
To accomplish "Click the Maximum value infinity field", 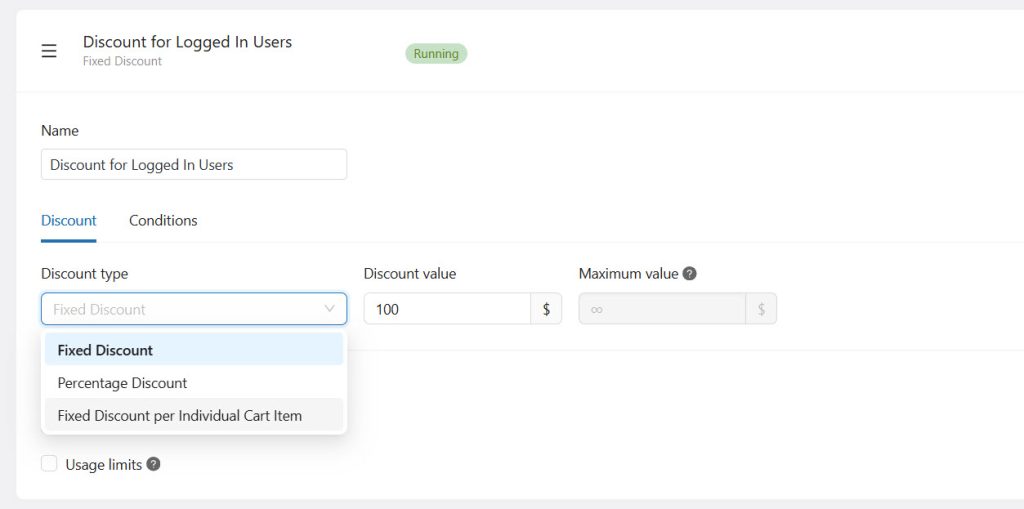I will coord(662,309).
